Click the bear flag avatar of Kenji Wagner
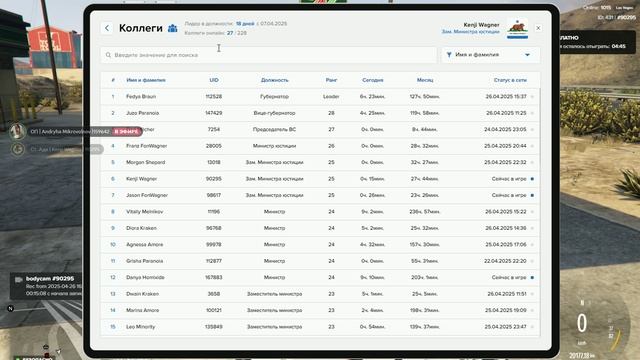Screen dimensions: 640x360 [x=517, y=29]
